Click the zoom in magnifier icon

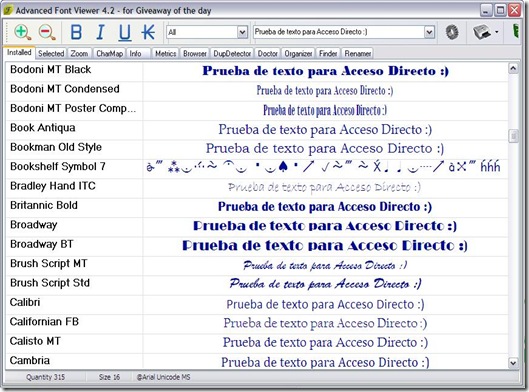23,32
